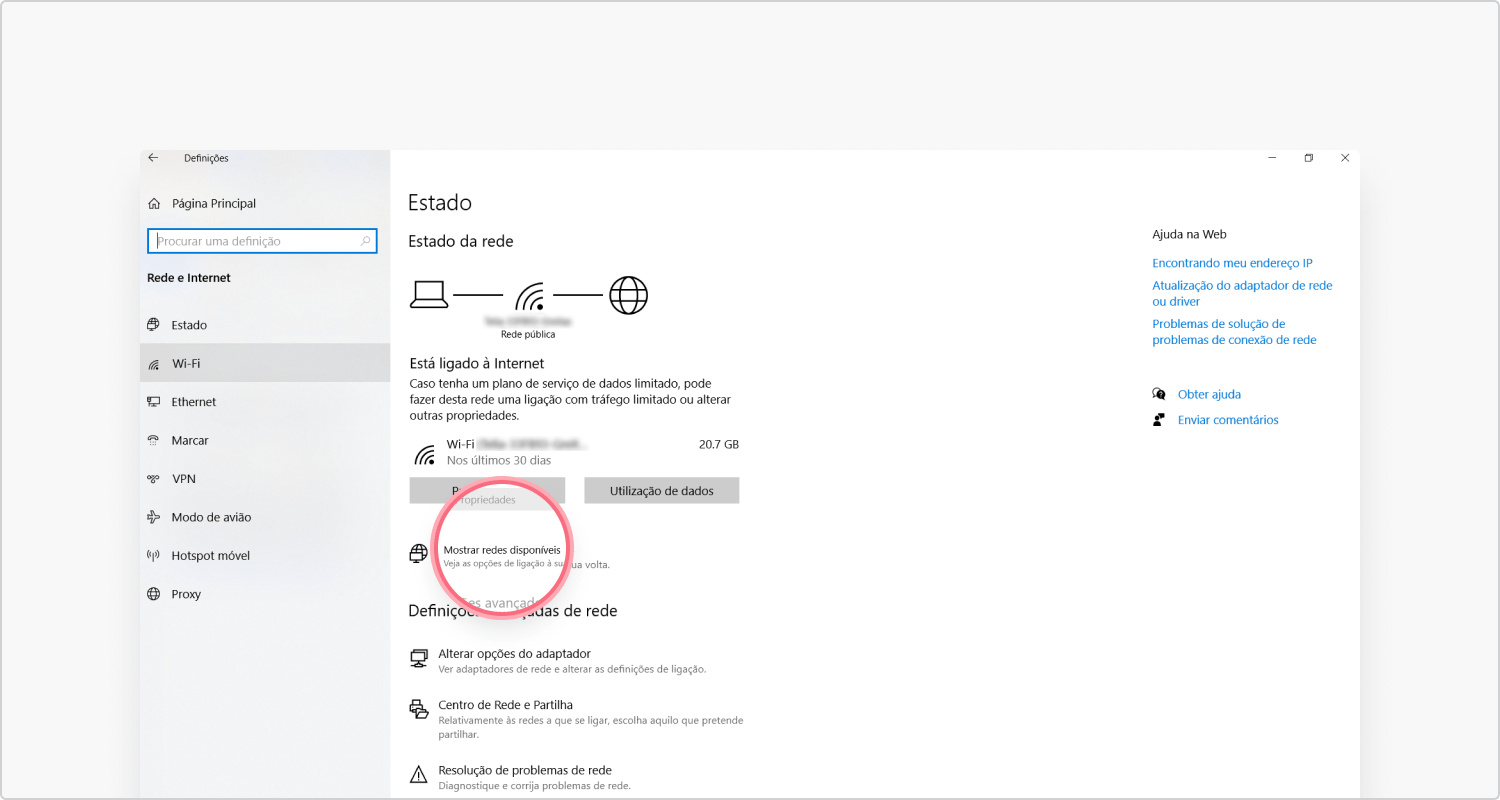Viewport: 1500px width, 800px height.
Task: Click the search magnifier icon
Action: 365,241
